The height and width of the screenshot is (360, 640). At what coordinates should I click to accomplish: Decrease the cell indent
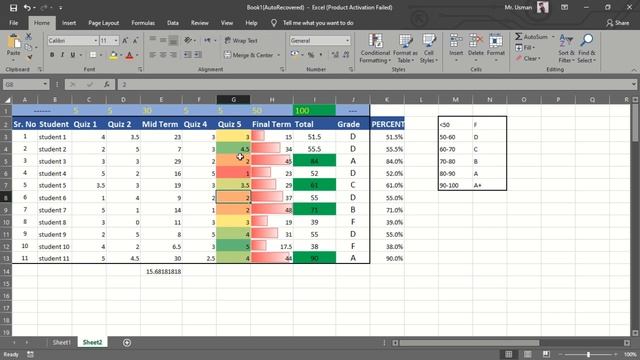[x=187, y=55]
